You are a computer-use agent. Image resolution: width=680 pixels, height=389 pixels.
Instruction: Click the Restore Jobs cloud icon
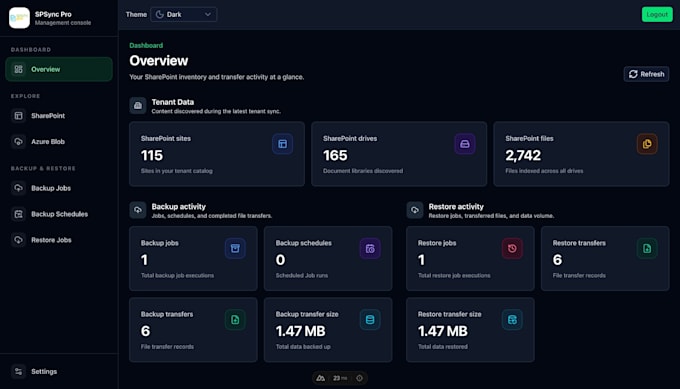(18, 240)
